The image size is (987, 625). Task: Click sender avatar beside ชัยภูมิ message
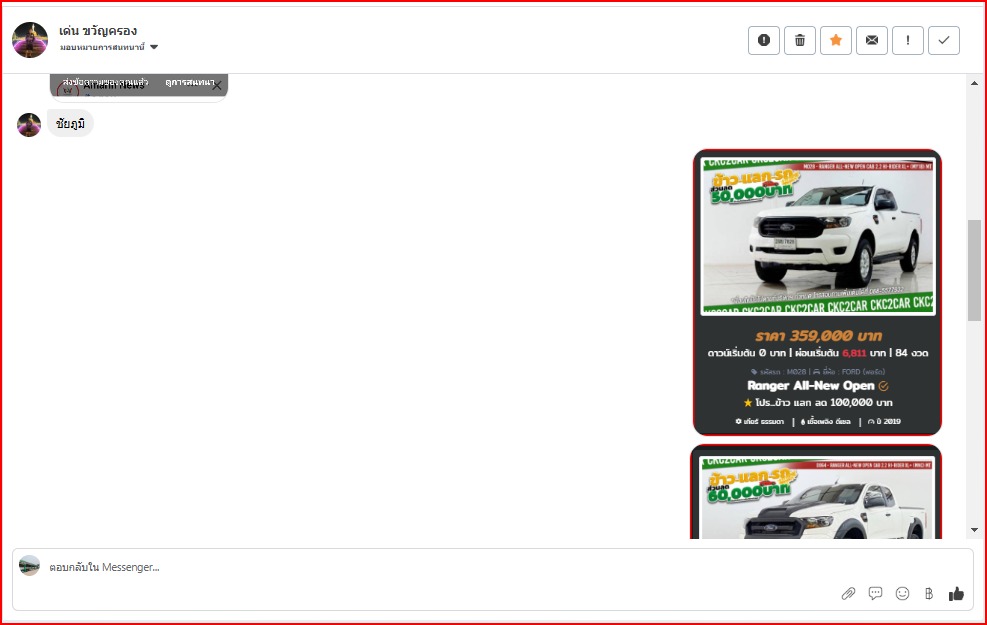point(29,125)
